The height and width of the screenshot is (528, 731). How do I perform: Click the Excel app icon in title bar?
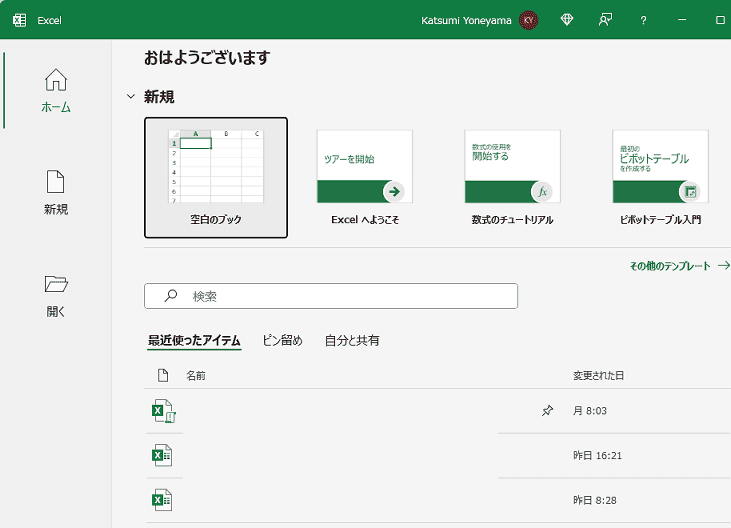point(20,20)
